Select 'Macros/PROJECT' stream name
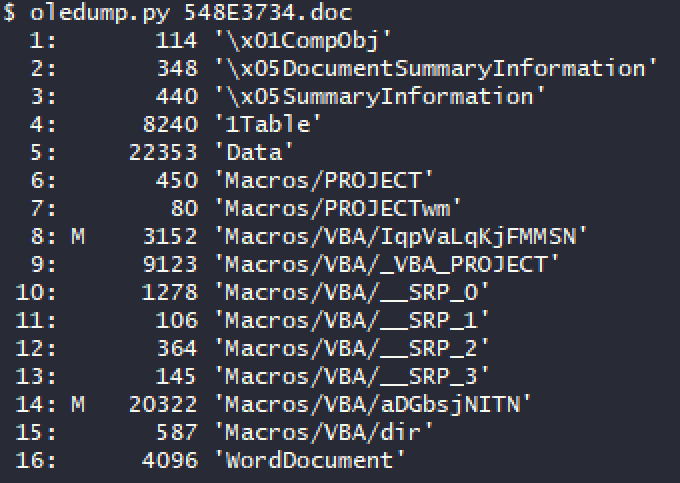This screenshot has height=483, width=680. [x=324, y=180]
